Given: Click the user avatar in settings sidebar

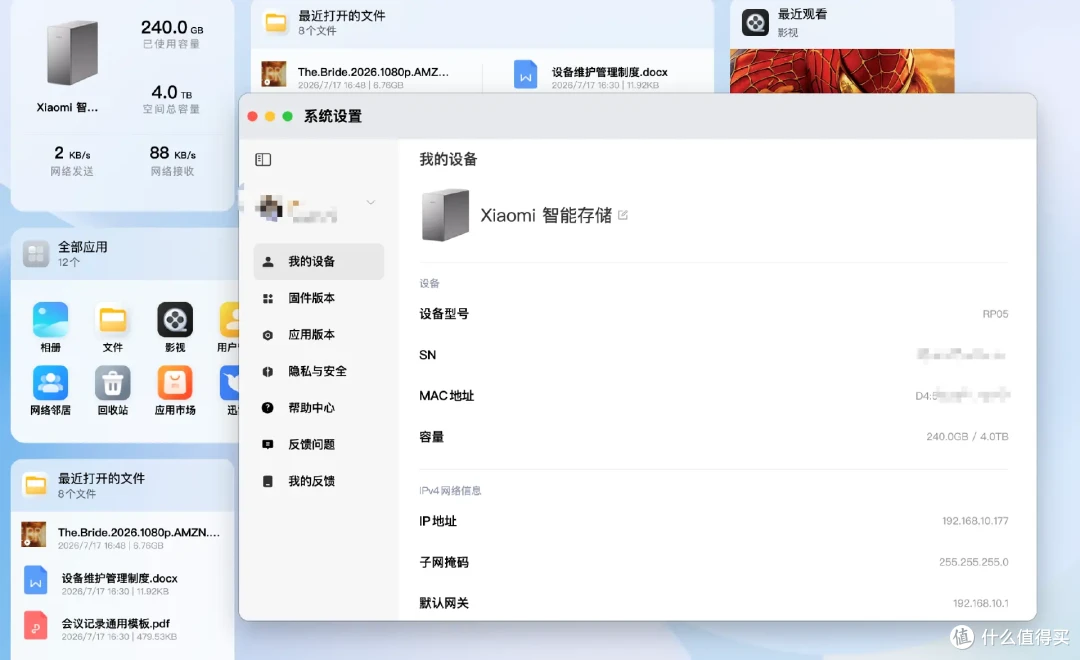Looking at the screenshot, I should [x=269, y=207].
